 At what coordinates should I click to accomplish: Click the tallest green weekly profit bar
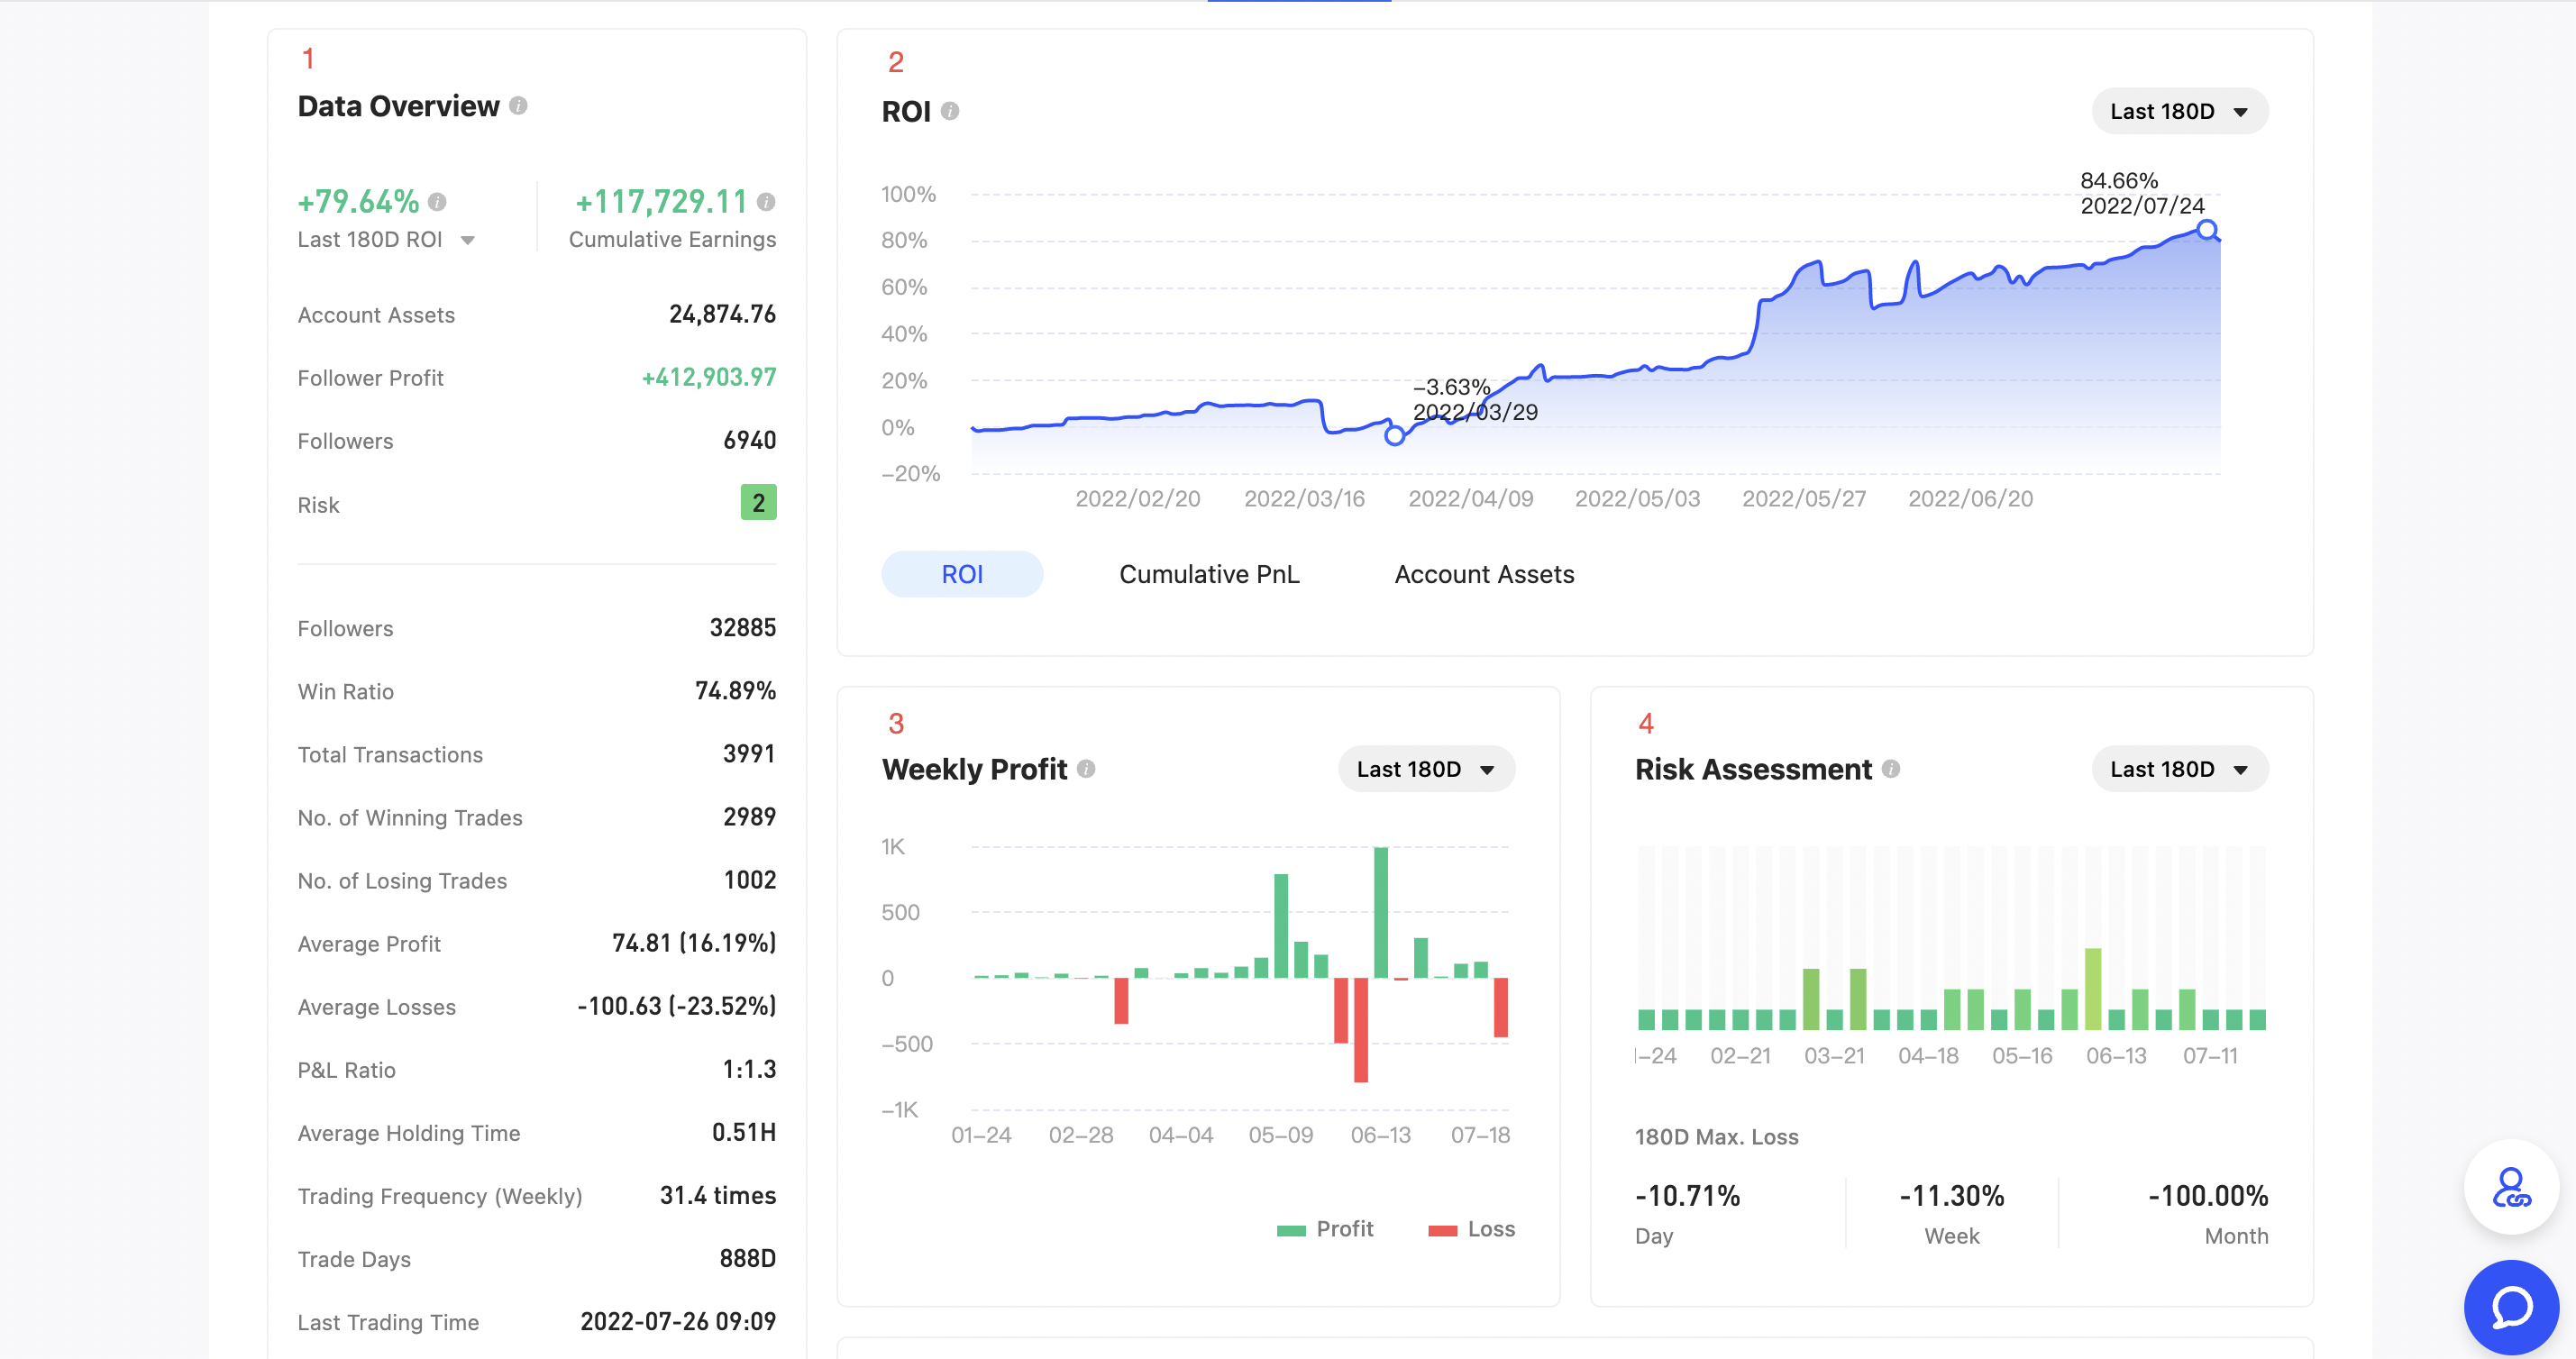1381,912
